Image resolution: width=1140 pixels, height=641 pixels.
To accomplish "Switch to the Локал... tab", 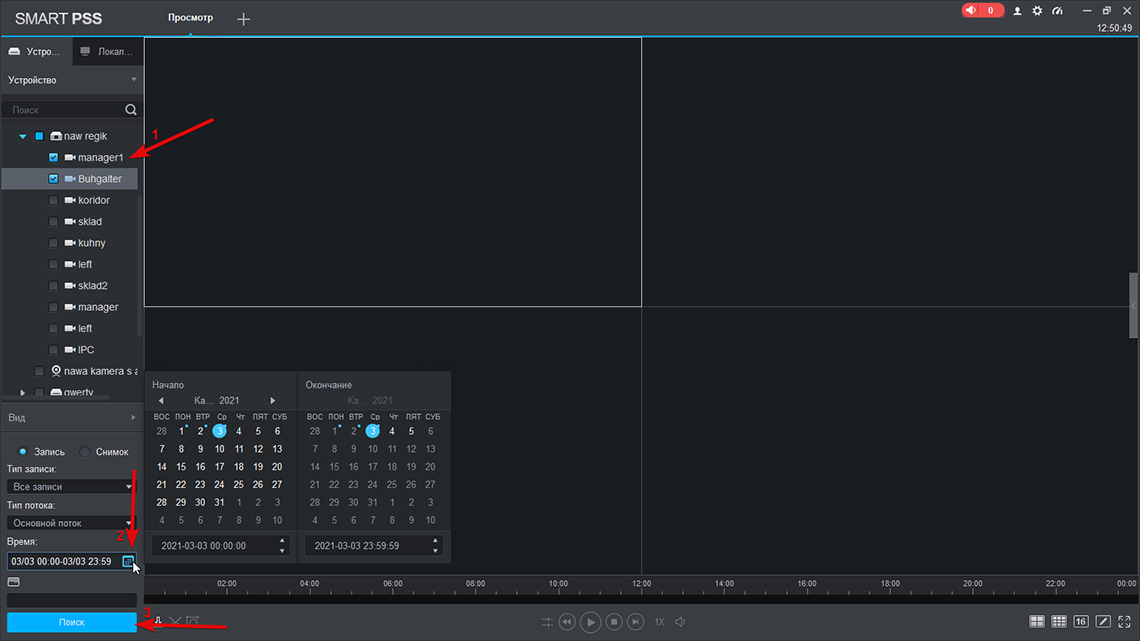I will pyautogui.click(x=107, y=52).
